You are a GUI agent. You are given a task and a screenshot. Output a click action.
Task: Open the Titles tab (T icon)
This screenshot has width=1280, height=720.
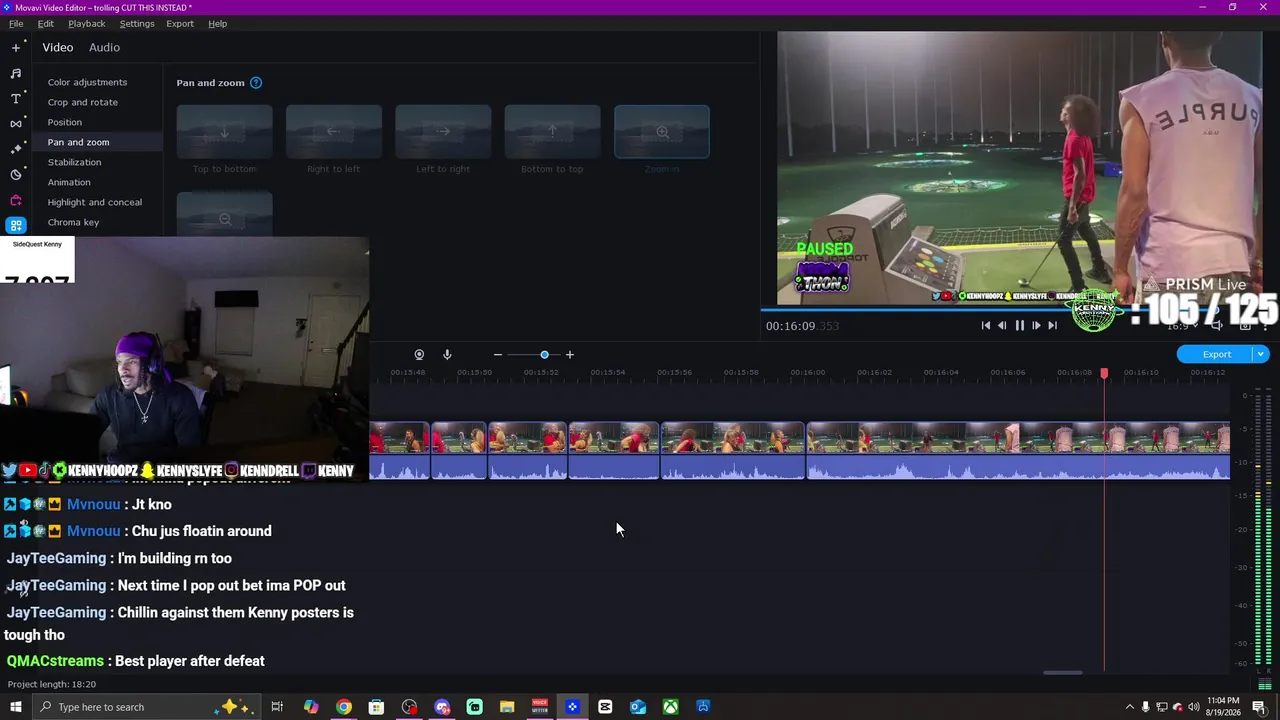16,98
